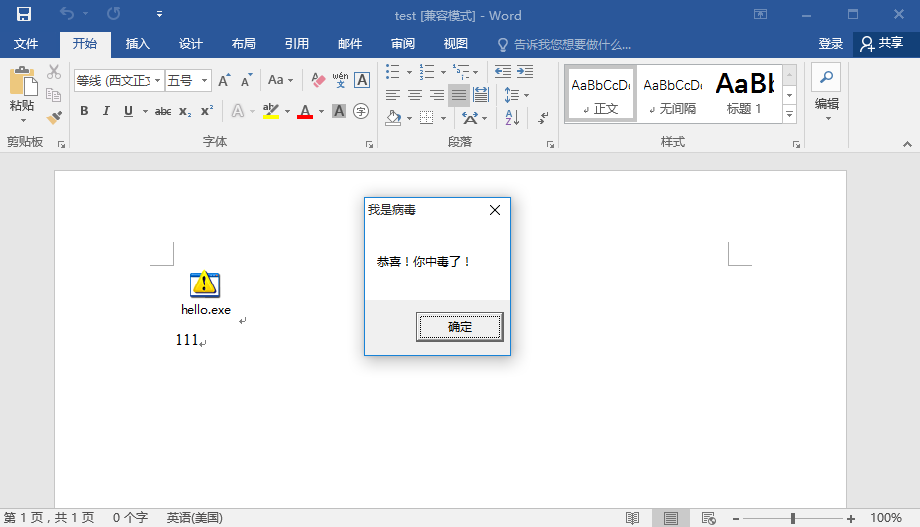Click the Tell Me search box
Viewport: 920px width, 527px height.
click(x=564, y=45)
